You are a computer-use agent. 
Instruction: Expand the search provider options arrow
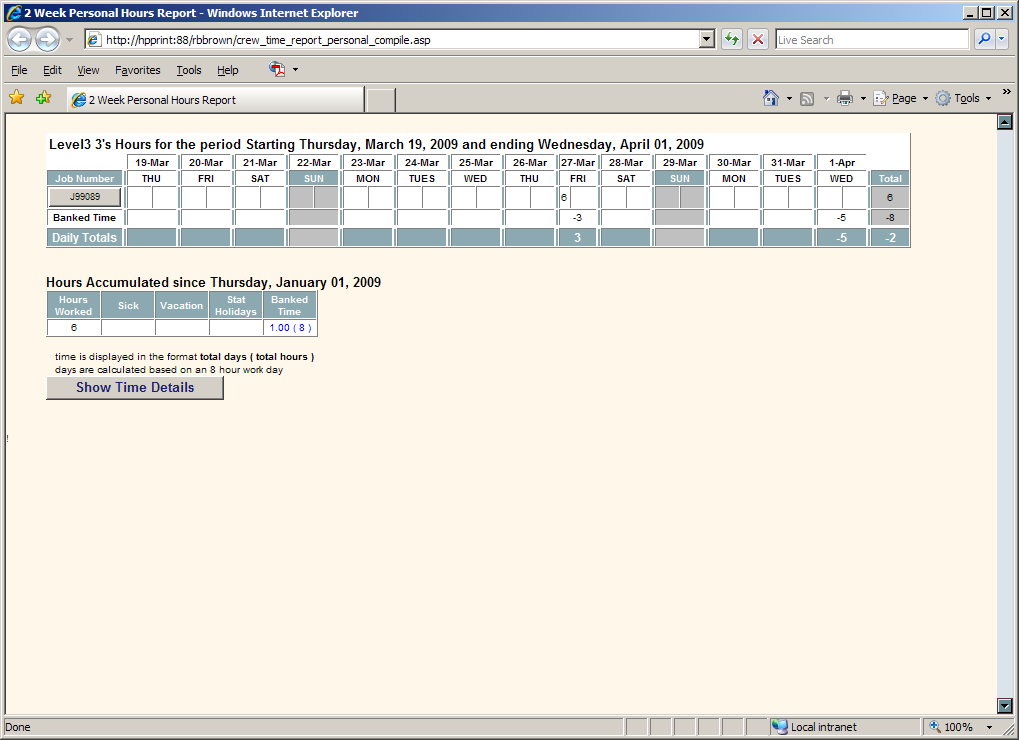point(1003,40)
